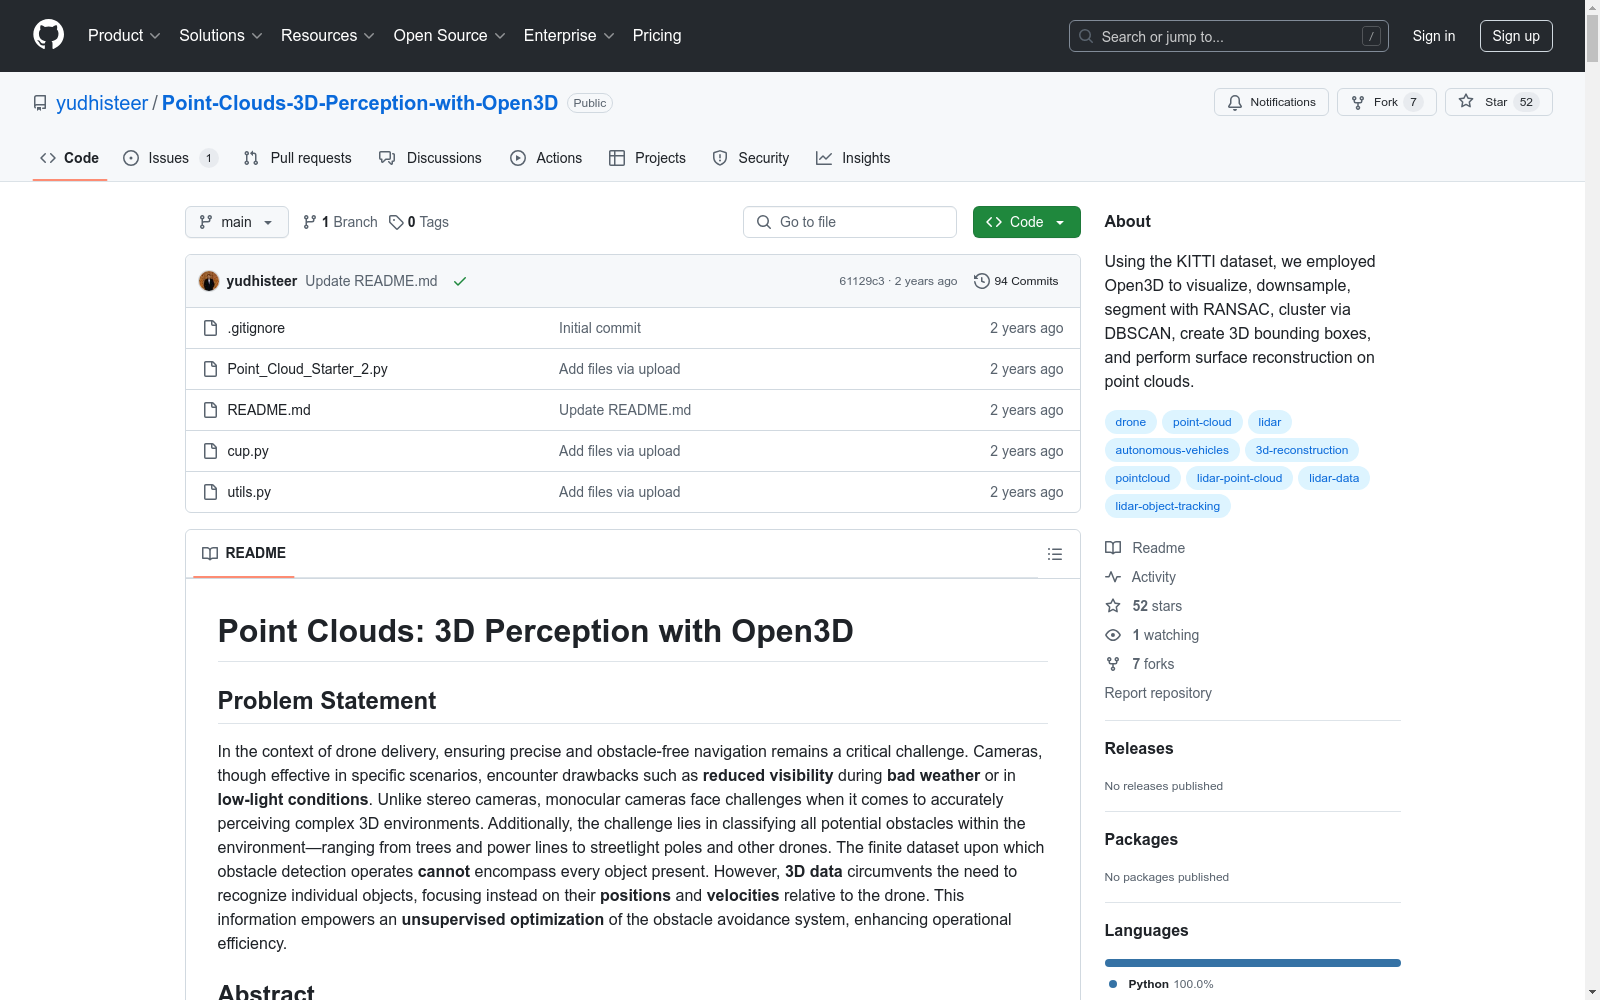Click the Search or jump to field
This screenshot has height=1000, width=1600.
click(1229, 36)
